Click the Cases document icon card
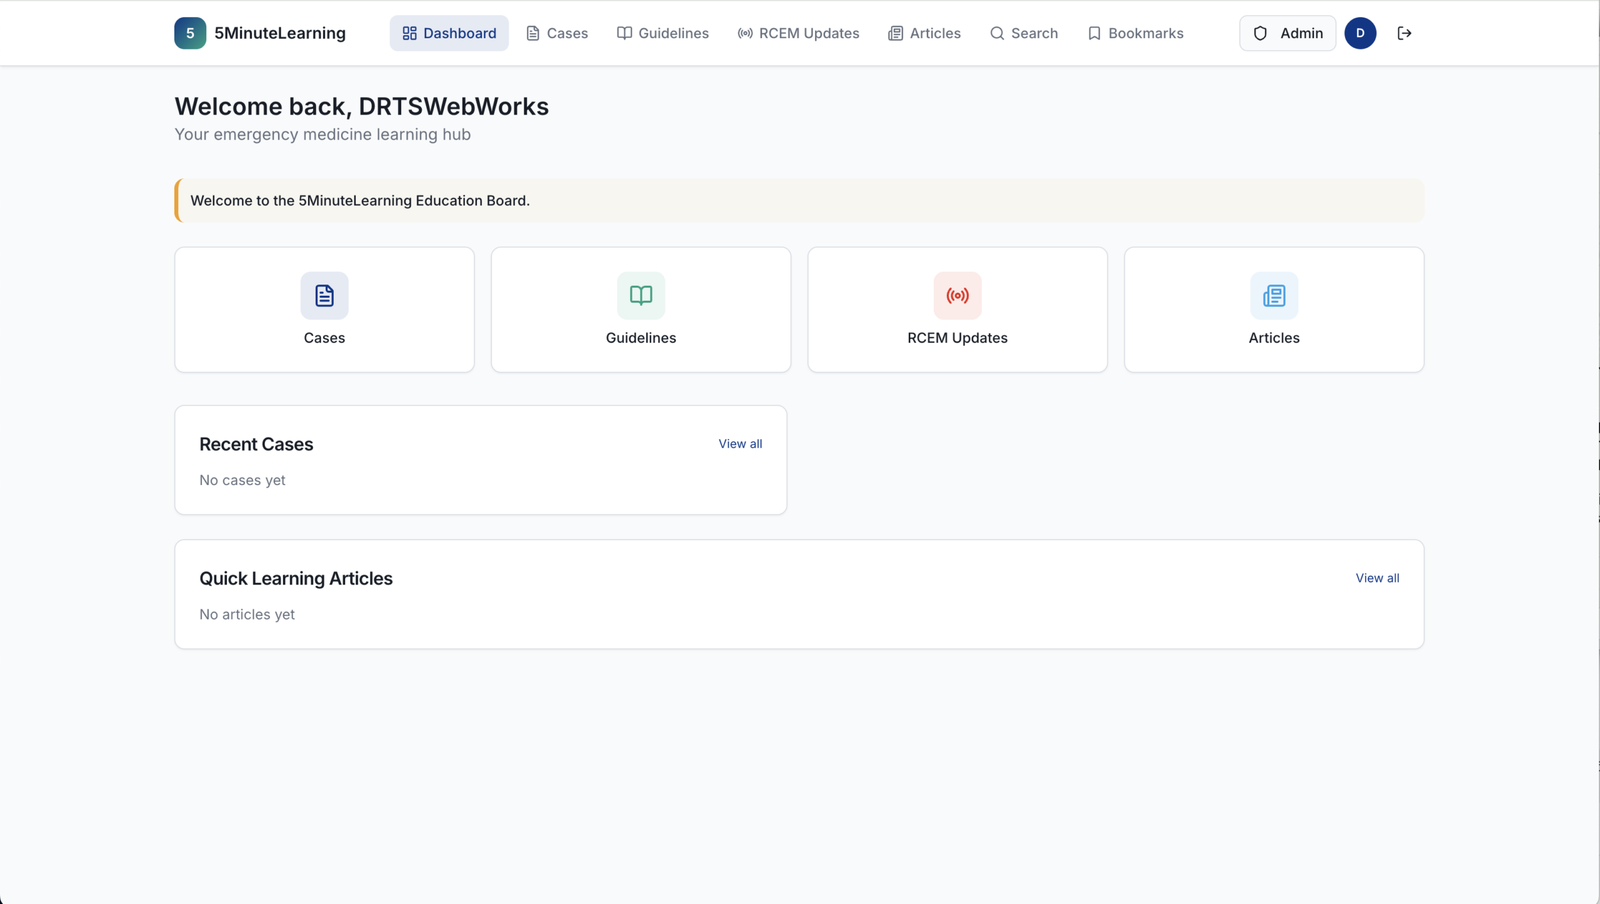This screenshot has height=904, width=1600. pyautogui.click(x=324, y=310)
